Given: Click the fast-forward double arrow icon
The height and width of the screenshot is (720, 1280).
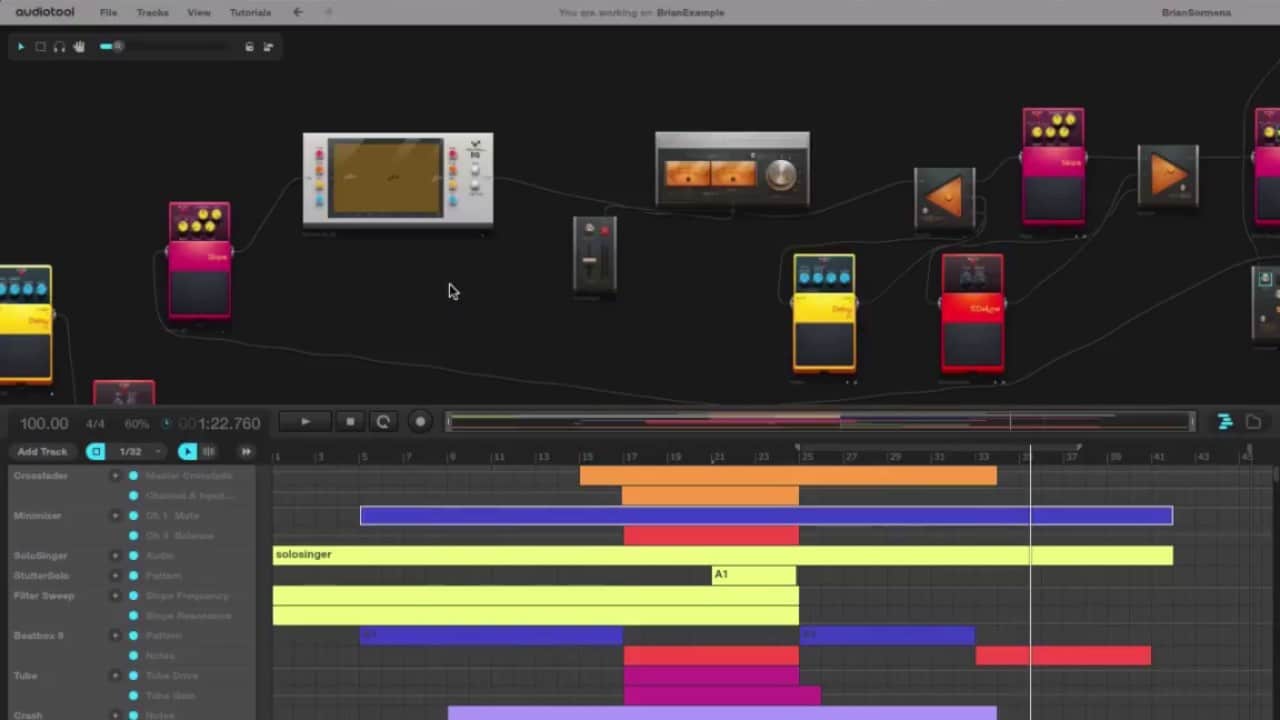Looking at the screenshot, I should coord(246,452).
